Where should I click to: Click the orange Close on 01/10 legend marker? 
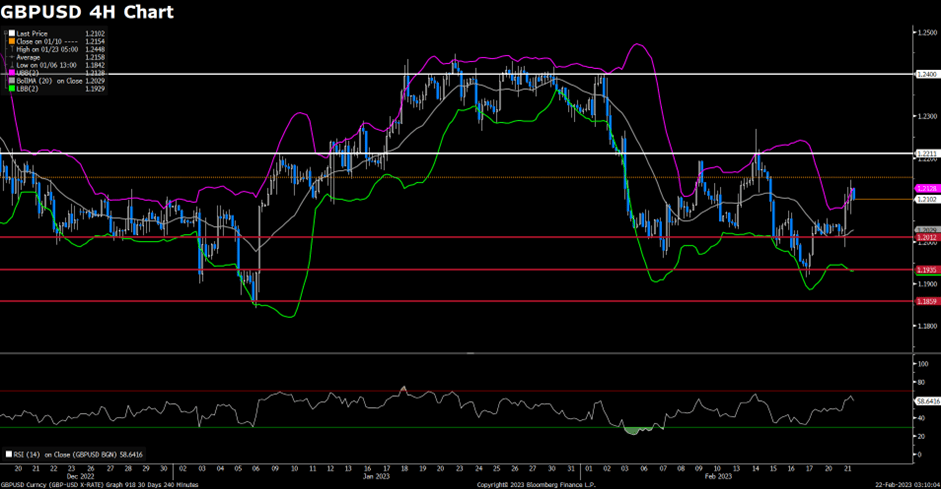coord(10,41)
